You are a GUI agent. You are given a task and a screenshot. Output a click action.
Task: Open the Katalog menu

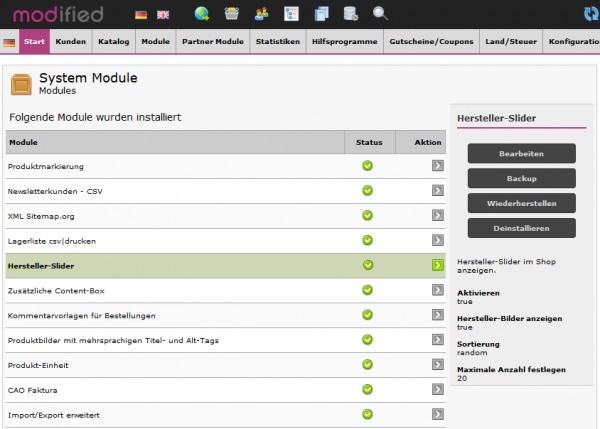[x=113, y=43]
